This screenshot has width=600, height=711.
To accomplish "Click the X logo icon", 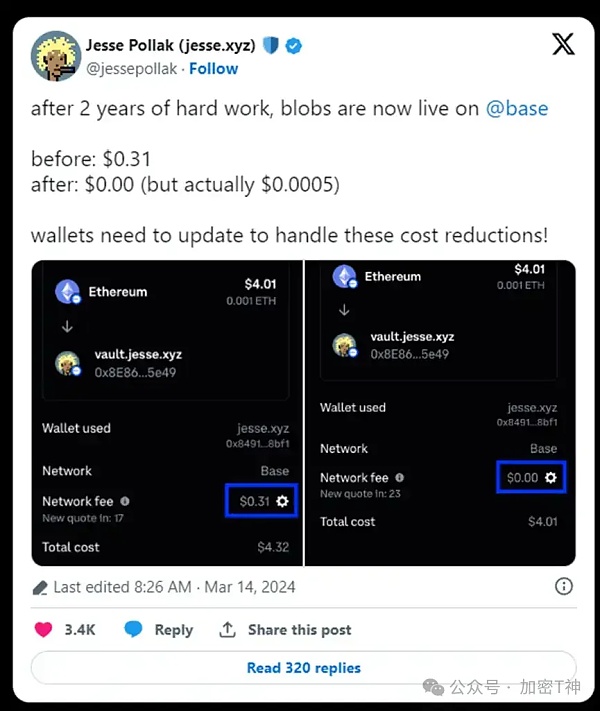I will (563, 44).
